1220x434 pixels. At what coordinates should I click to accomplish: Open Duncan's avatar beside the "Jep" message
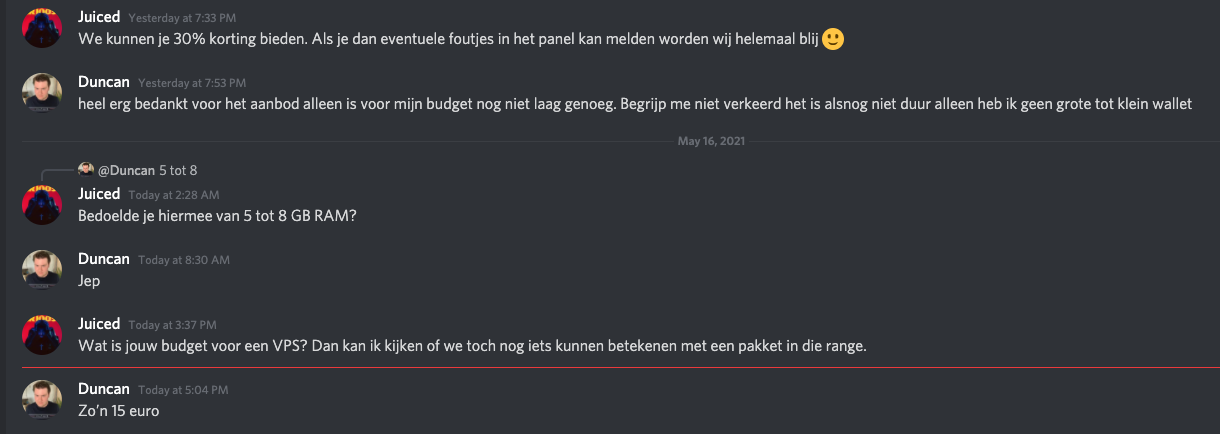pyautogui.click(x=42, y=269)
